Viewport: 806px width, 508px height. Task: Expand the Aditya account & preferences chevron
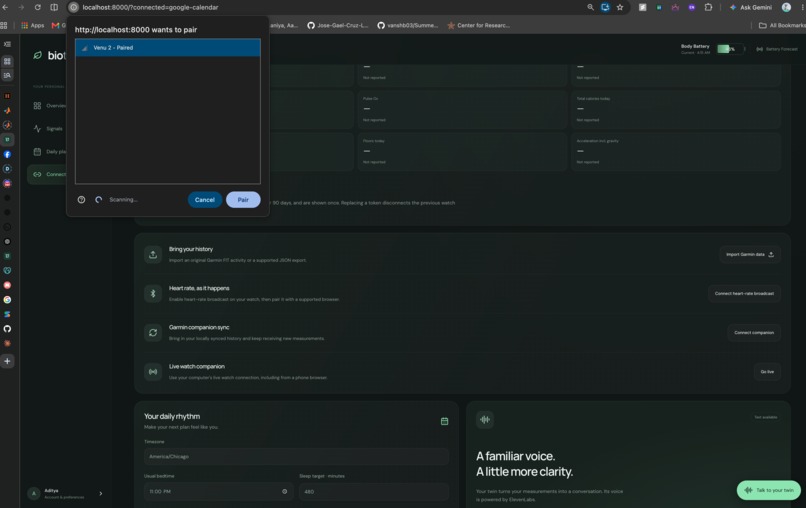(100, 494)
